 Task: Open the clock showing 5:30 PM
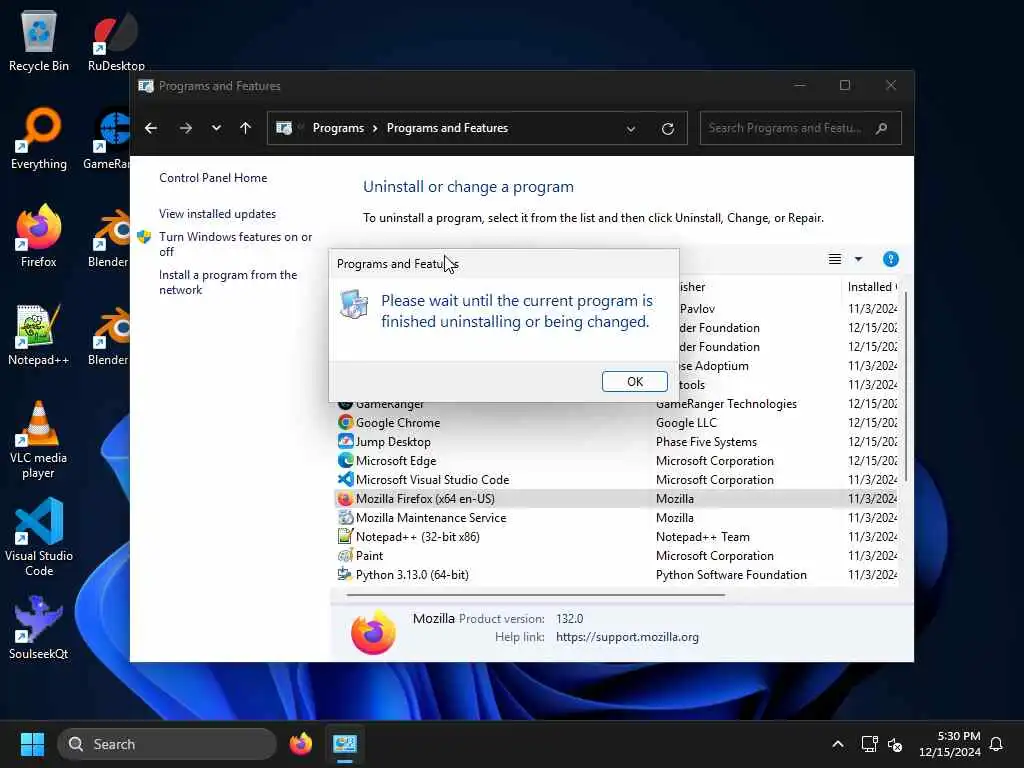pyautogui.click(x=950, y=744)
